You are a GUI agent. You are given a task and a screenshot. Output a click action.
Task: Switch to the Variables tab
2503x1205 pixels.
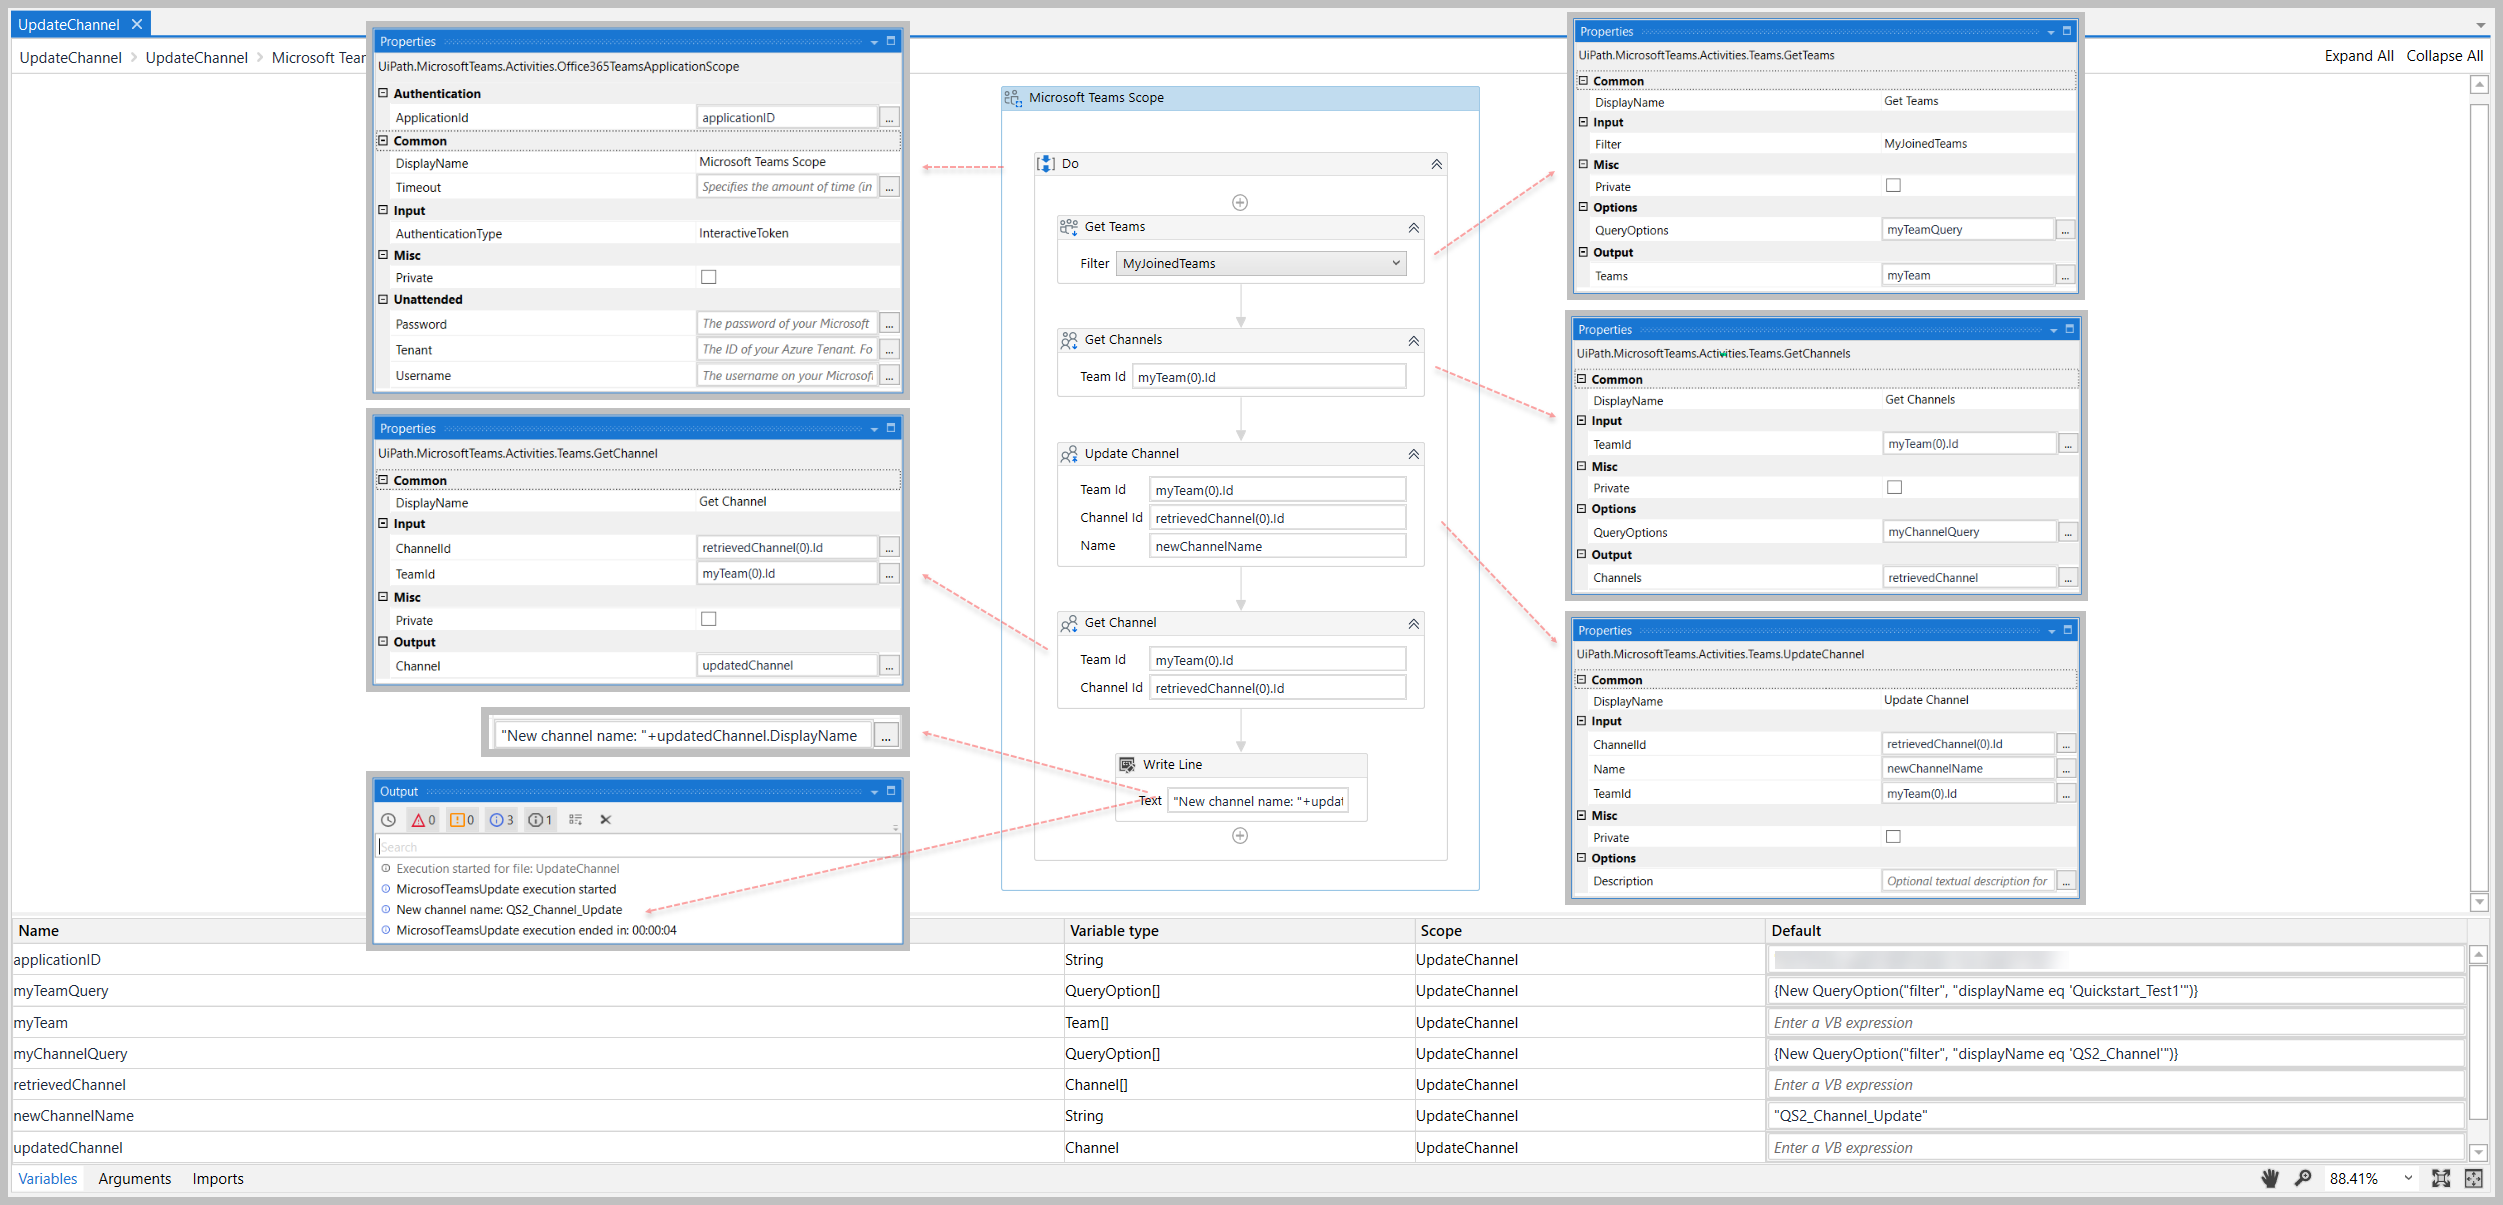pyautogui.click(x=47, y=1179)
